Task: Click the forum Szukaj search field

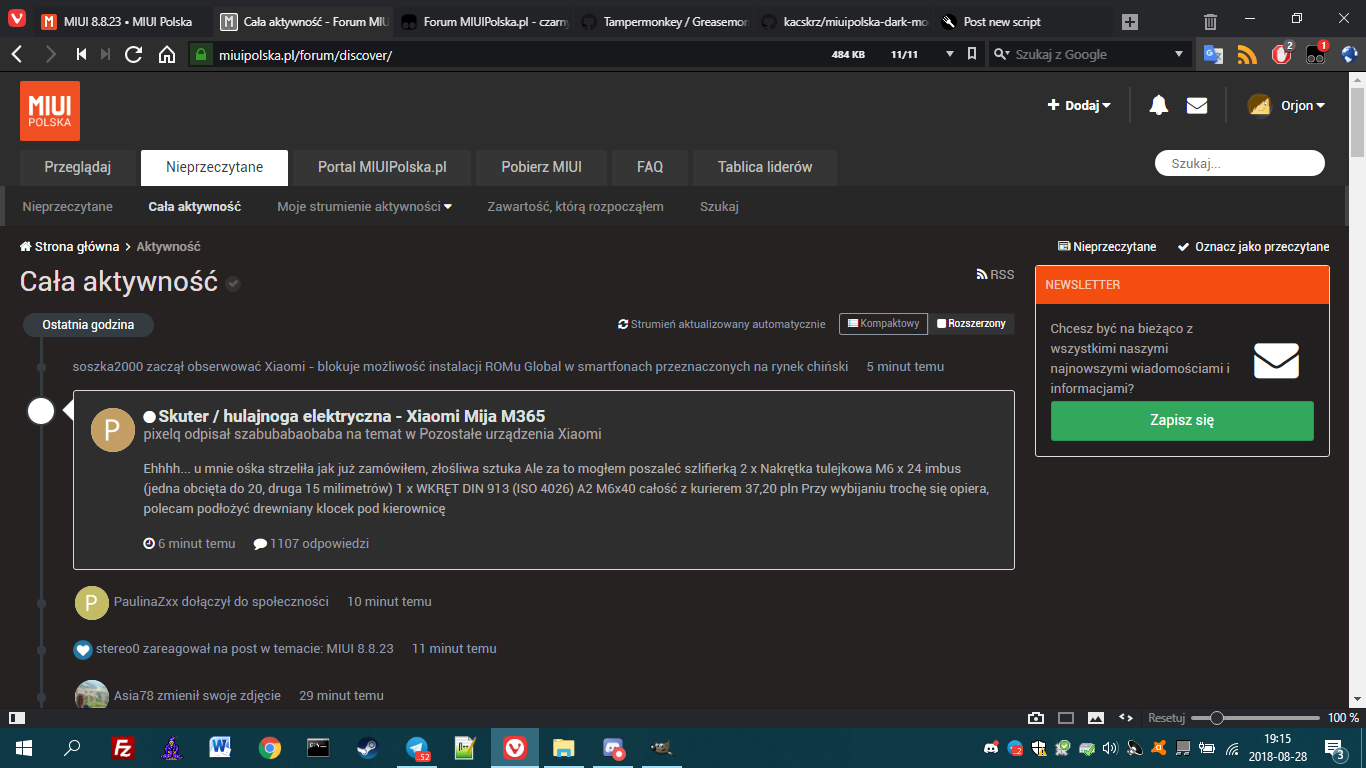Action: tap(1239, 163)
